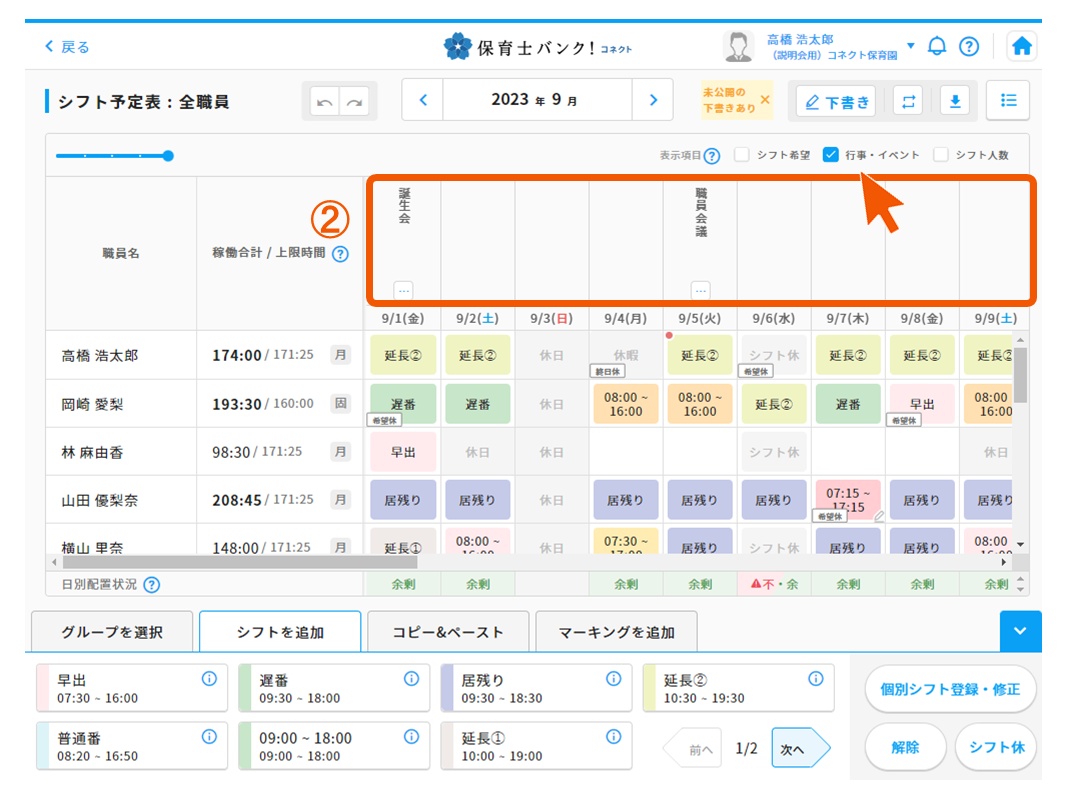Go to next month with right arrow
The height and width of the screenshot is (800, 1067).
(x=654, y=100)
